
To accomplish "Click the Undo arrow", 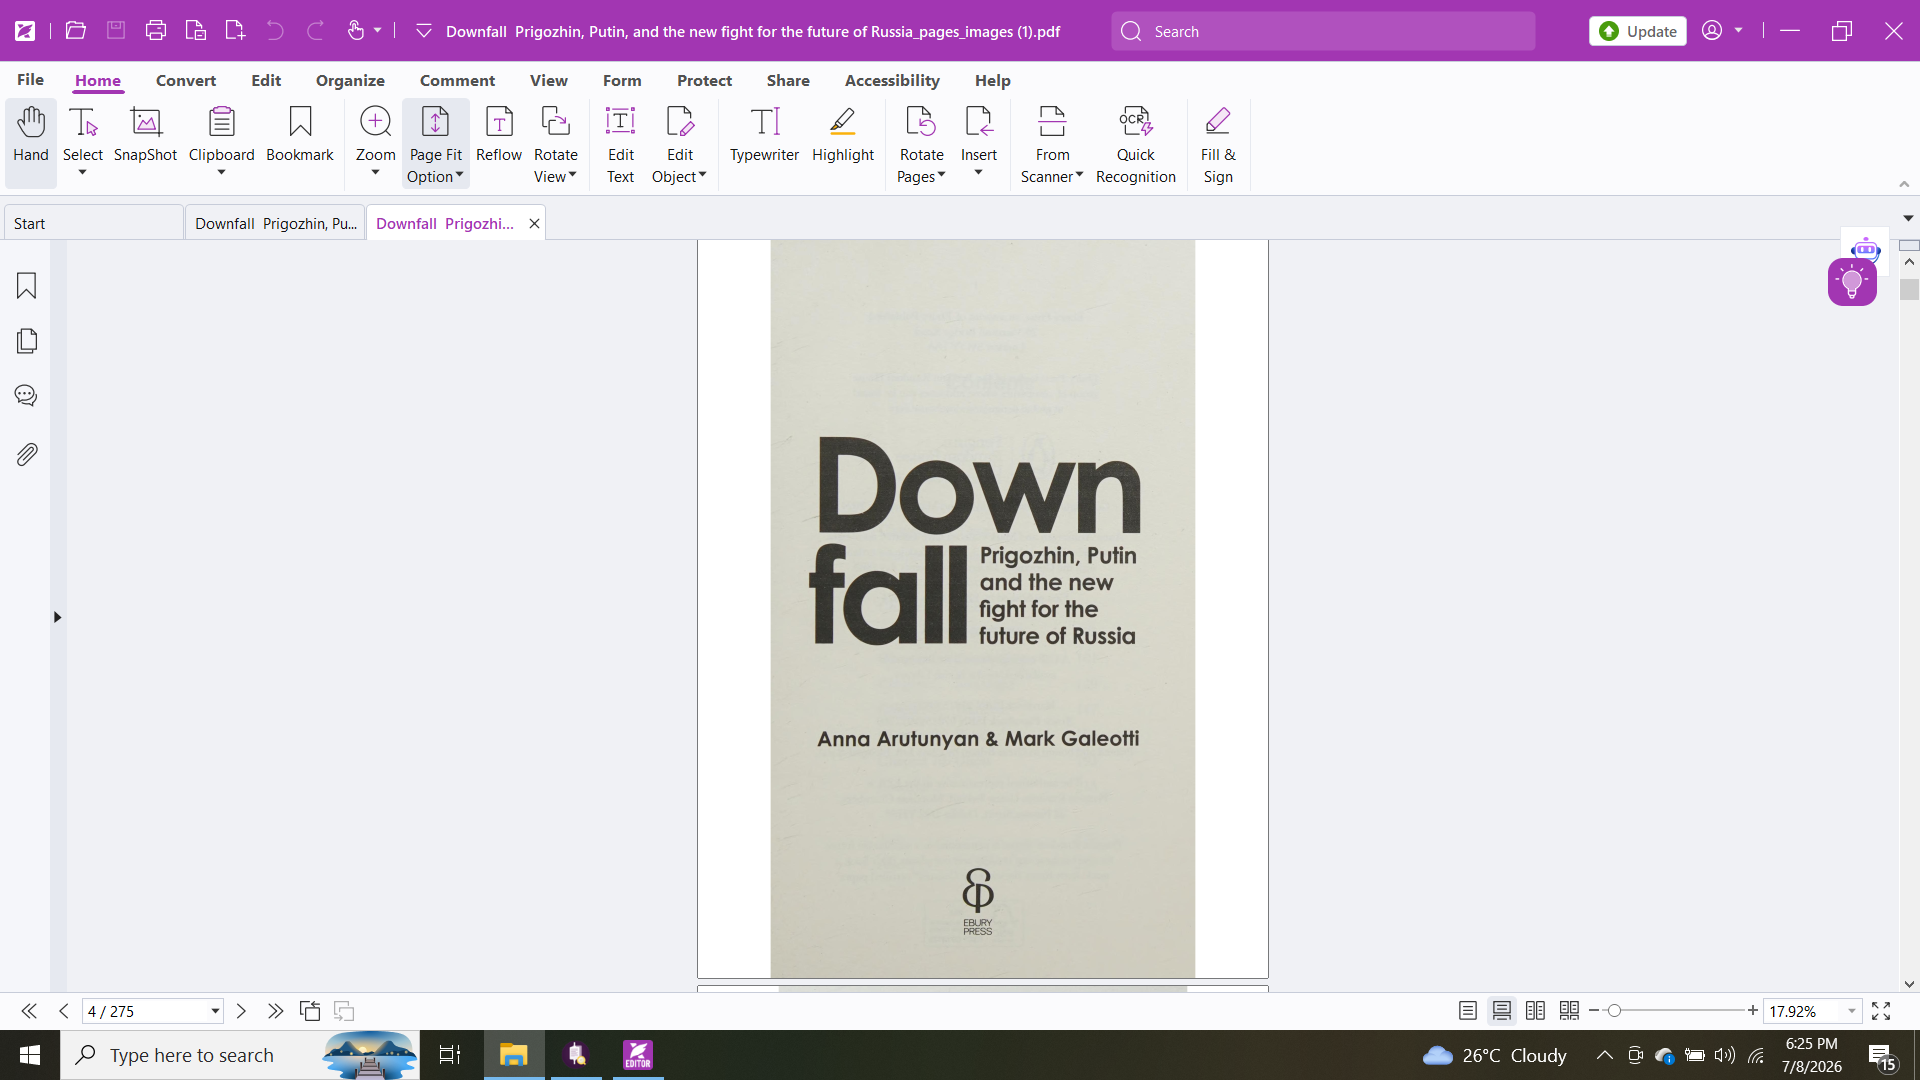I will [x=275, y=31].
